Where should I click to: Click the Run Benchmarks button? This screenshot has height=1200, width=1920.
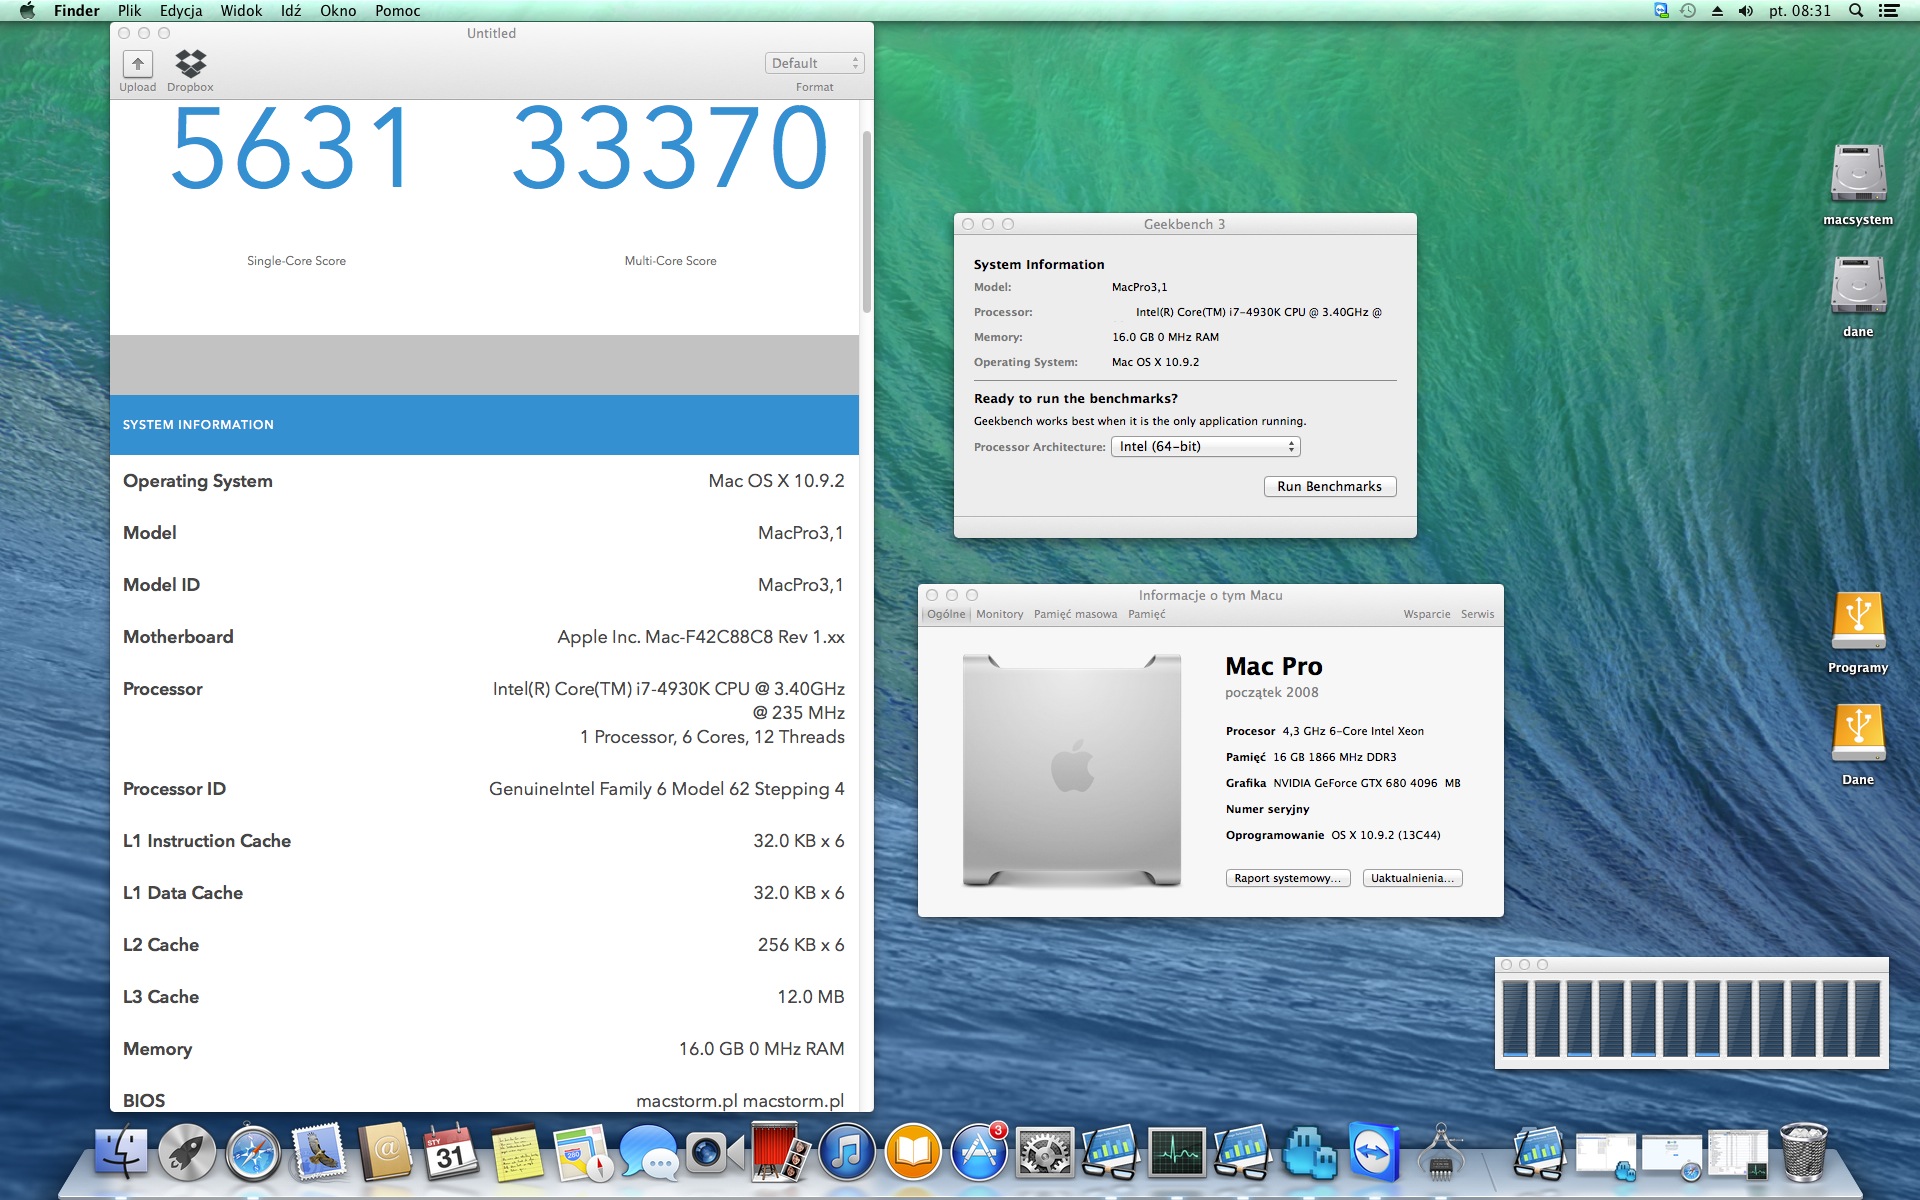pos(1330,487)
